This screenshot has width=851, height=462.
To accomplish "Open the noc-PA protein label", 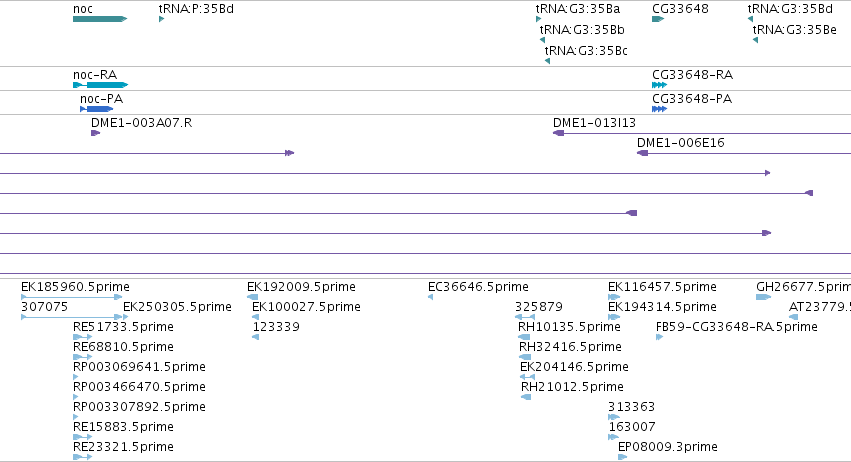I will (x=101, y=98).
